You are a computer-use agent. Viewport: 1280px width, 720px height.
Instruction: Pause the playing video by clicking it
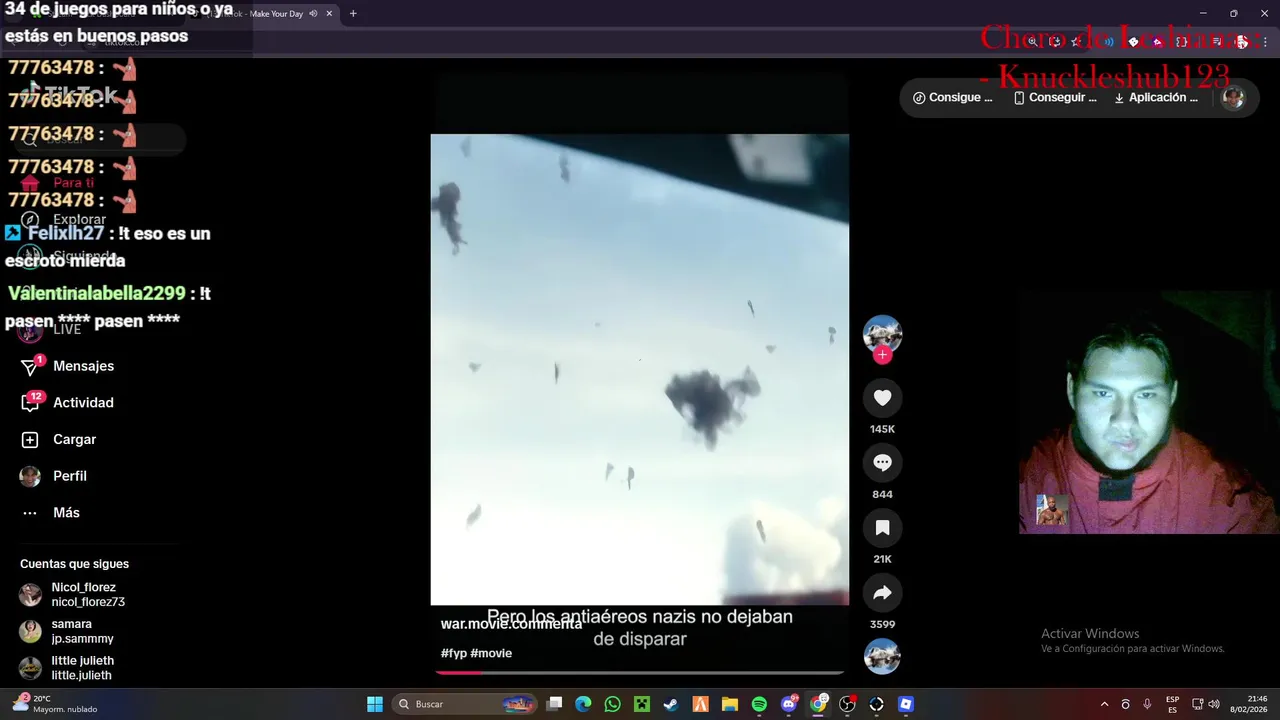click(639, 370)
